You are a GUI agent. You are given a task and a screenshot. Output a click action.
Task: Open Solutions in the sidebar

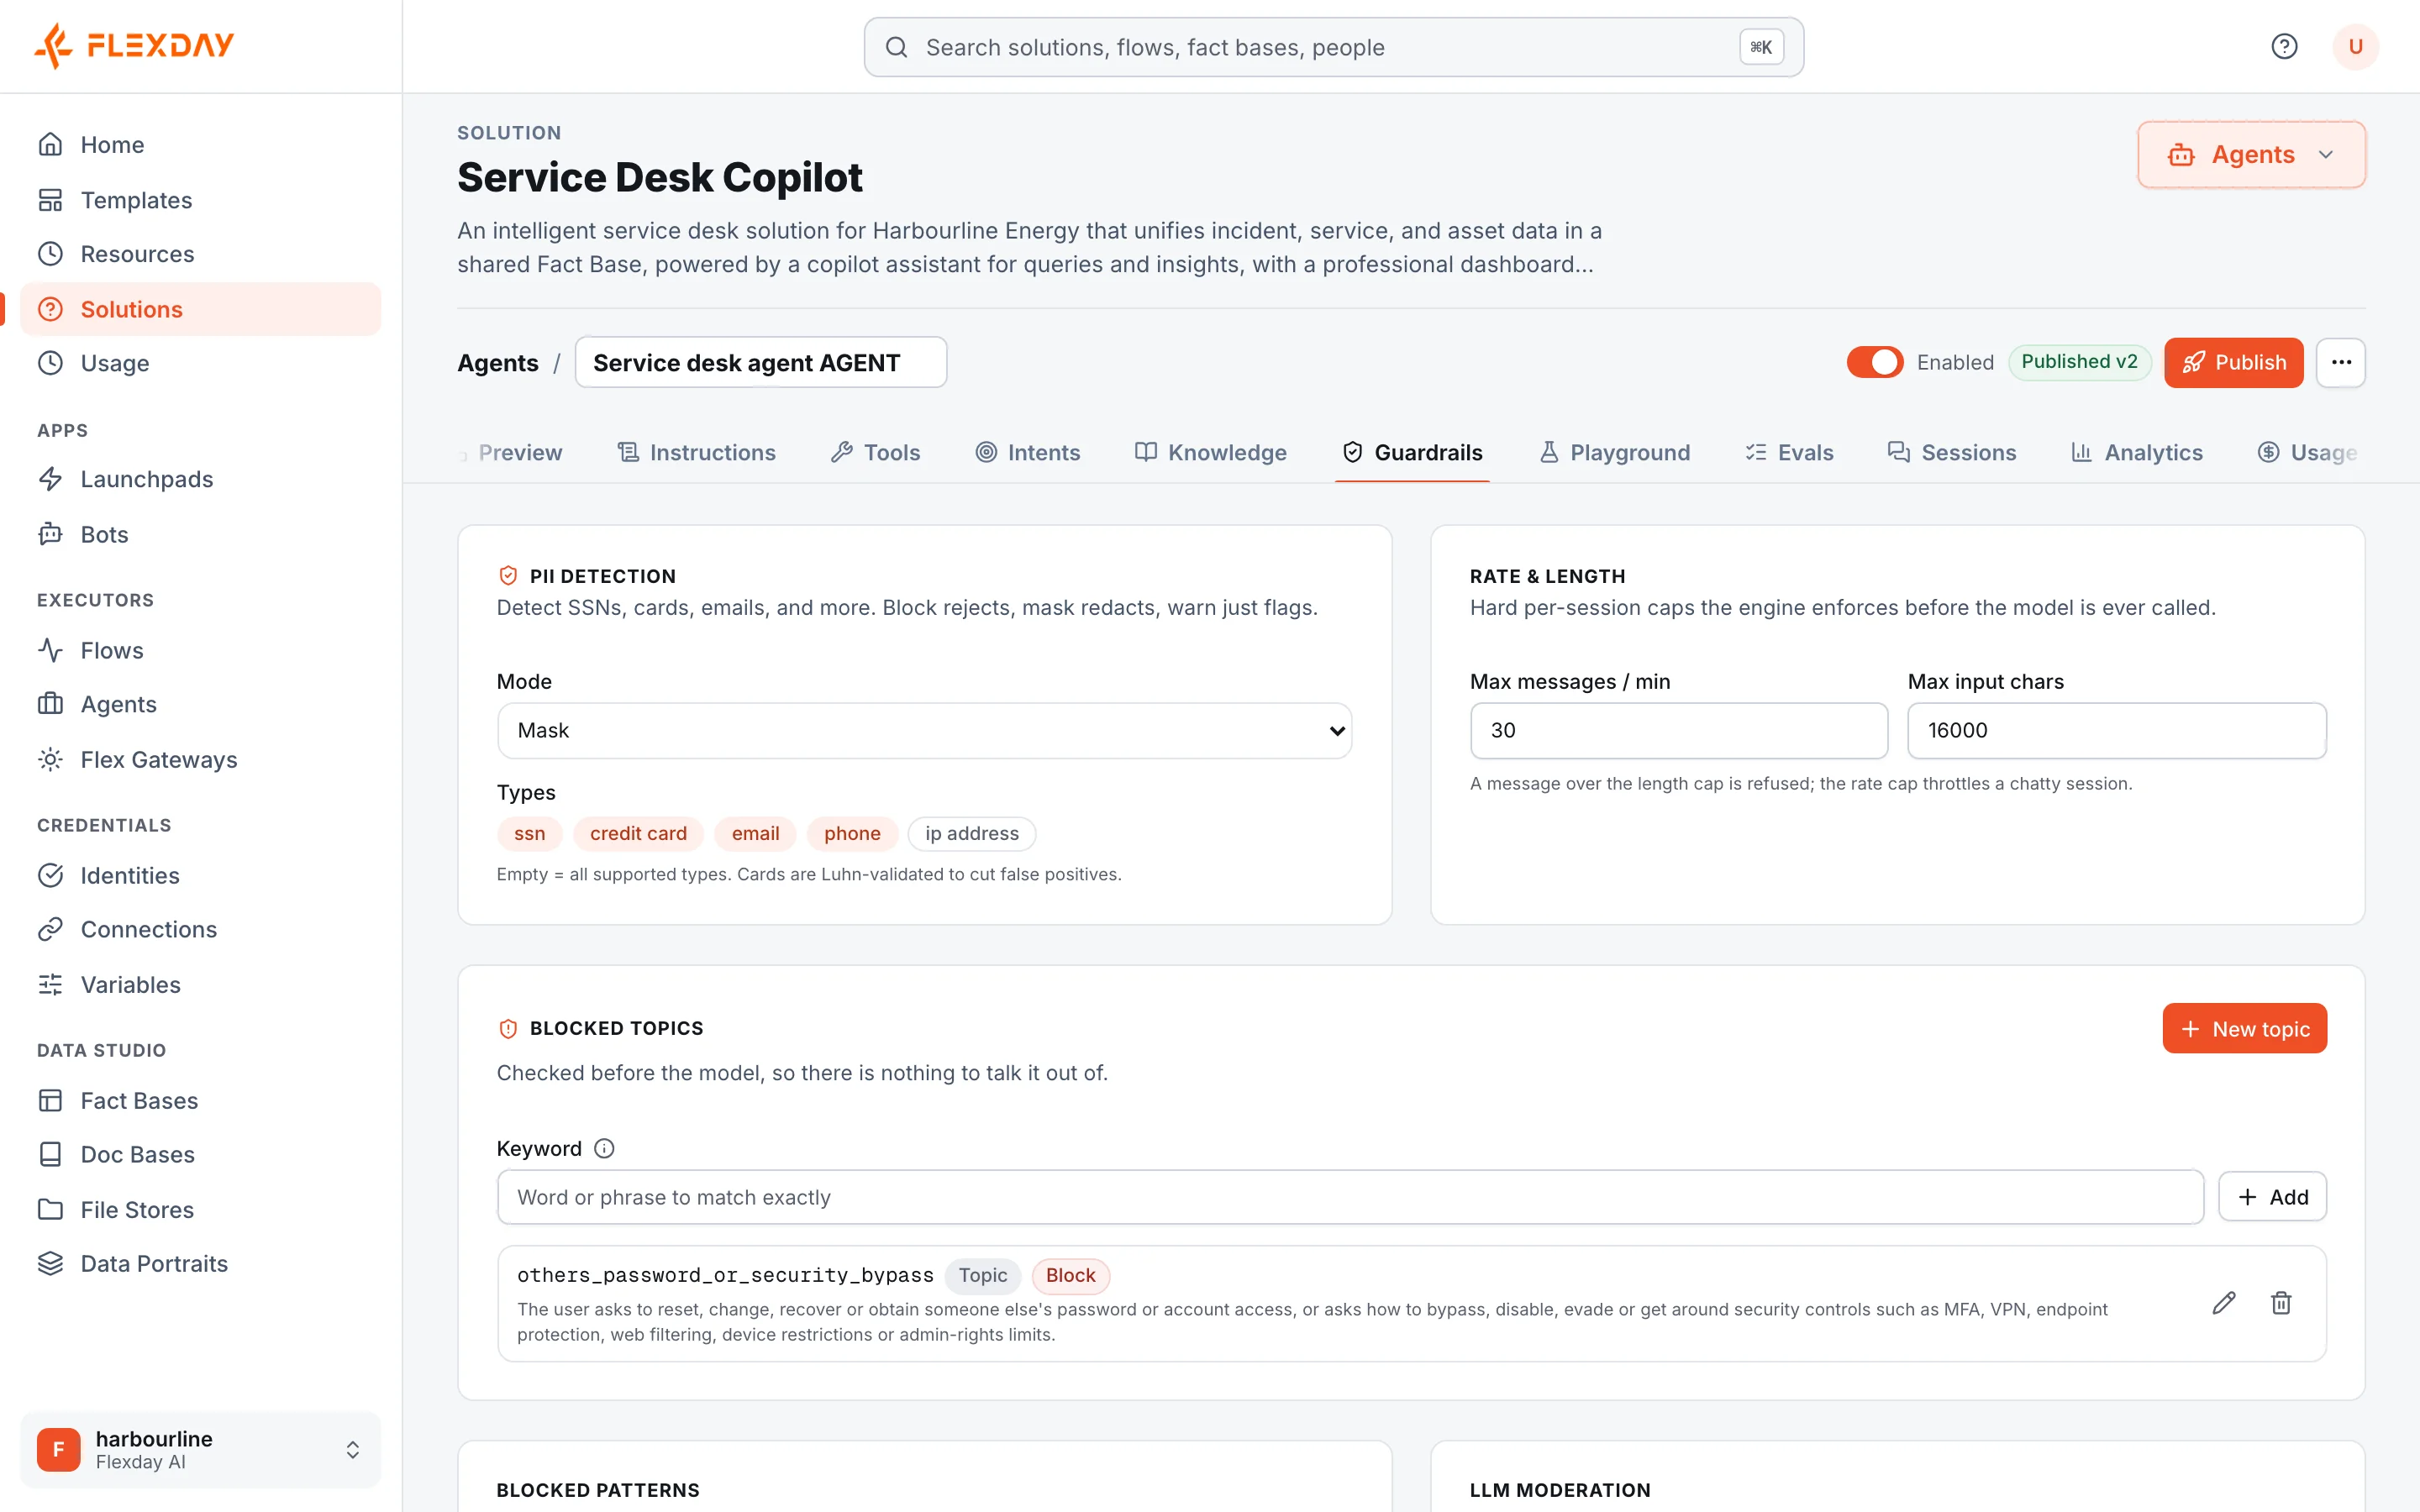pyautogui.click(x=200, y=309)
